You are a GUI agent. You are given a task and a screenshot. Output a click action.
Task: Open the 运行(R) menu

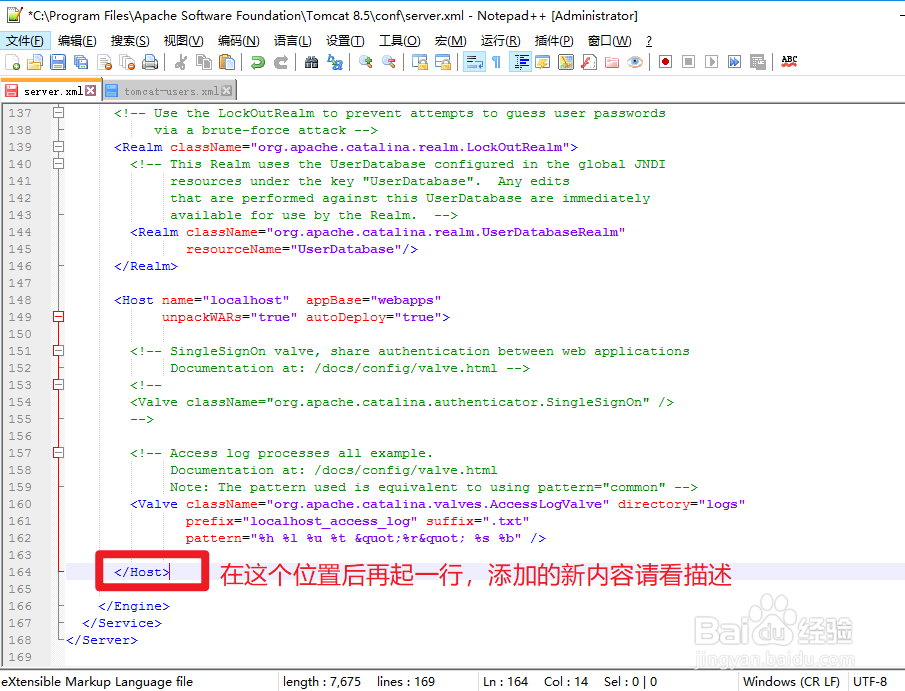click(x=500, y=41)
